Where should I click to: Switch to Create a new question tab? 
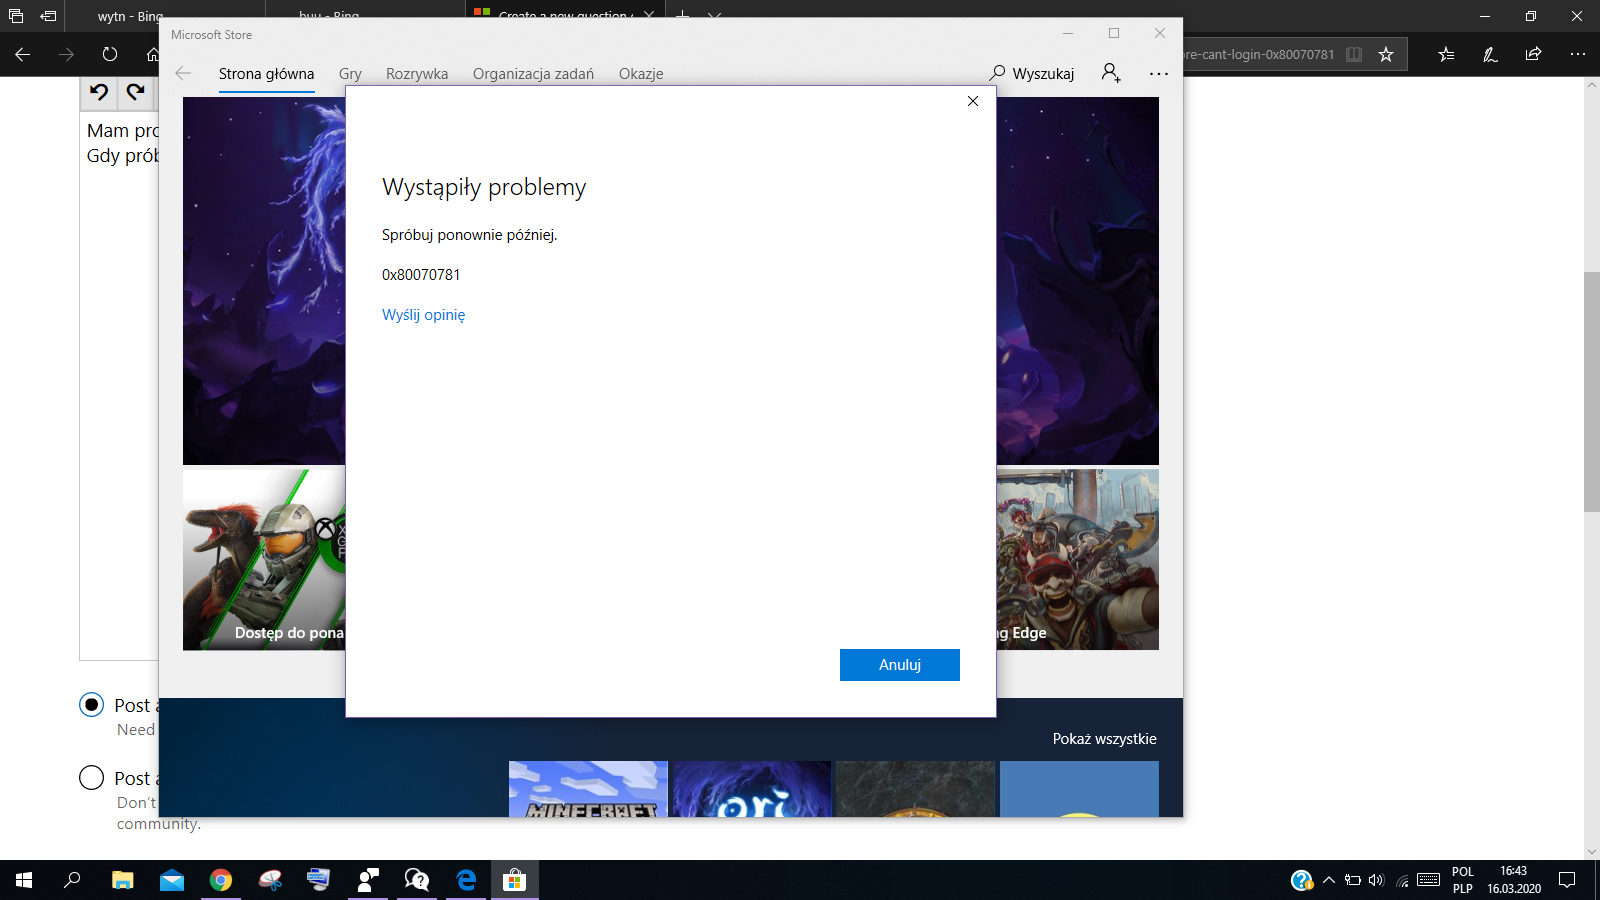tap(565, 13)
